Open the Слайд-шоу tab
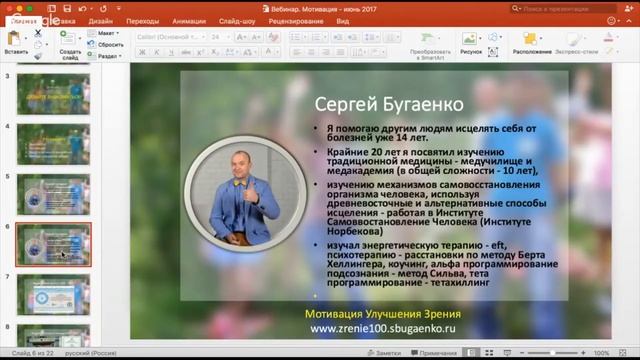640x360 pixels. coord(237,21)
